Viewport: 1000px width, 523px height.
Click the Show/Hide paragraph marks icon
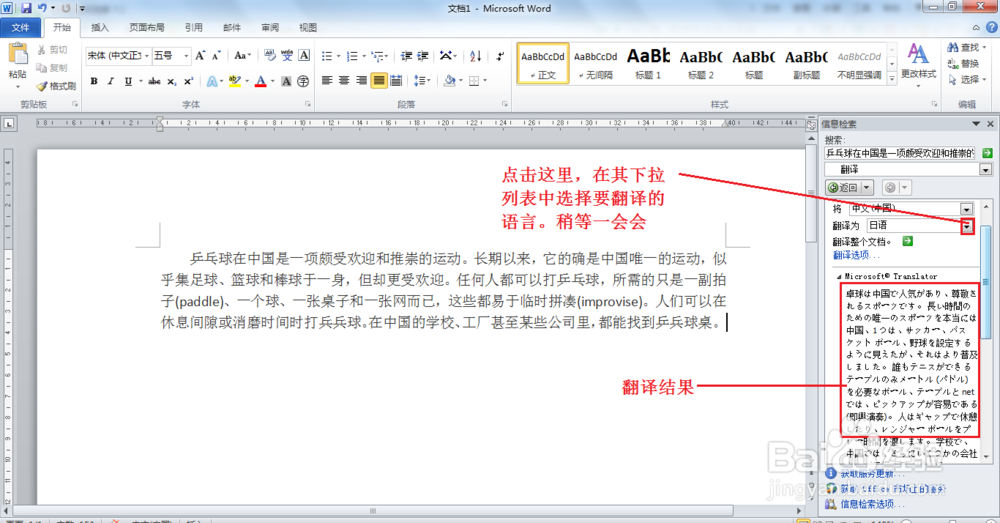pyautogui.click(x=500, y=56)
